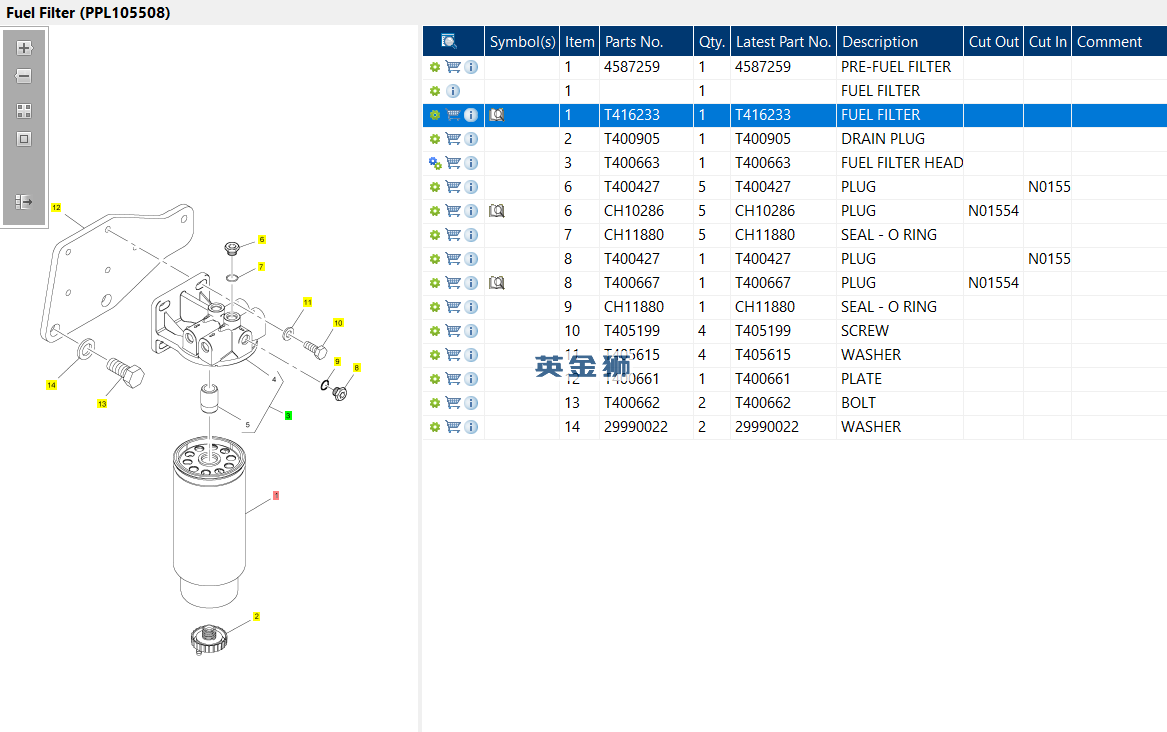Click double-gear icon for FUEL FILTER HEAD
Viewport: 1167px width, 732px height.
tap(435, 163)
